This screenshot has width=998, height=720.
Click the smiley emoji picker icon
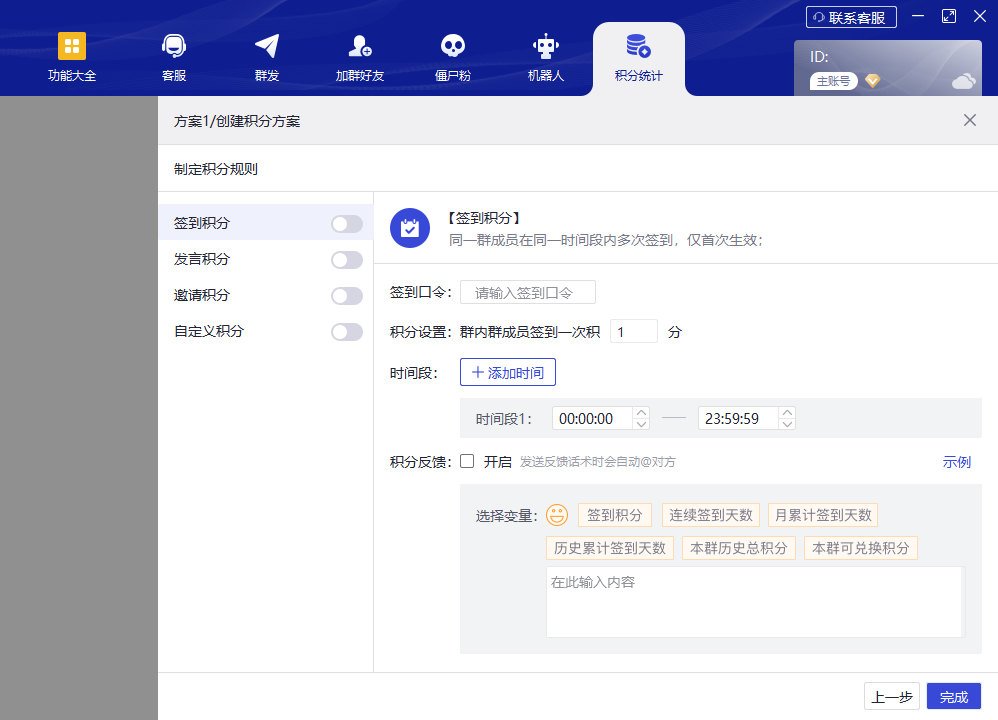click(557, 515)
